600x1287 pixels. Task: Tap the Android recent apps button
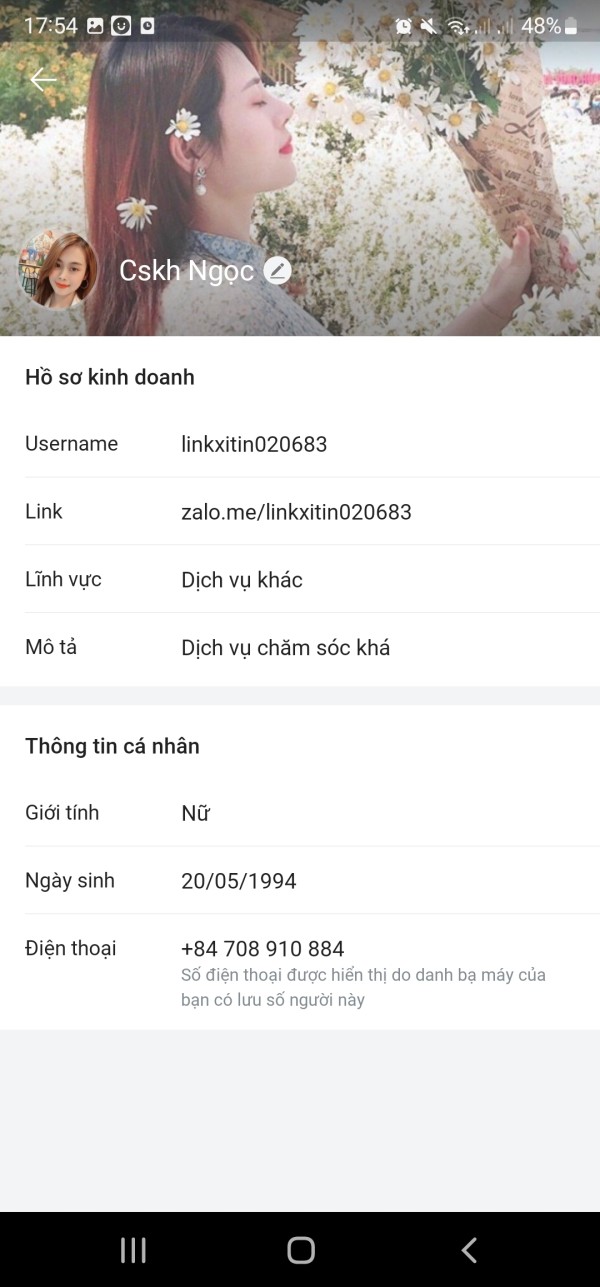pos(133,1249)
